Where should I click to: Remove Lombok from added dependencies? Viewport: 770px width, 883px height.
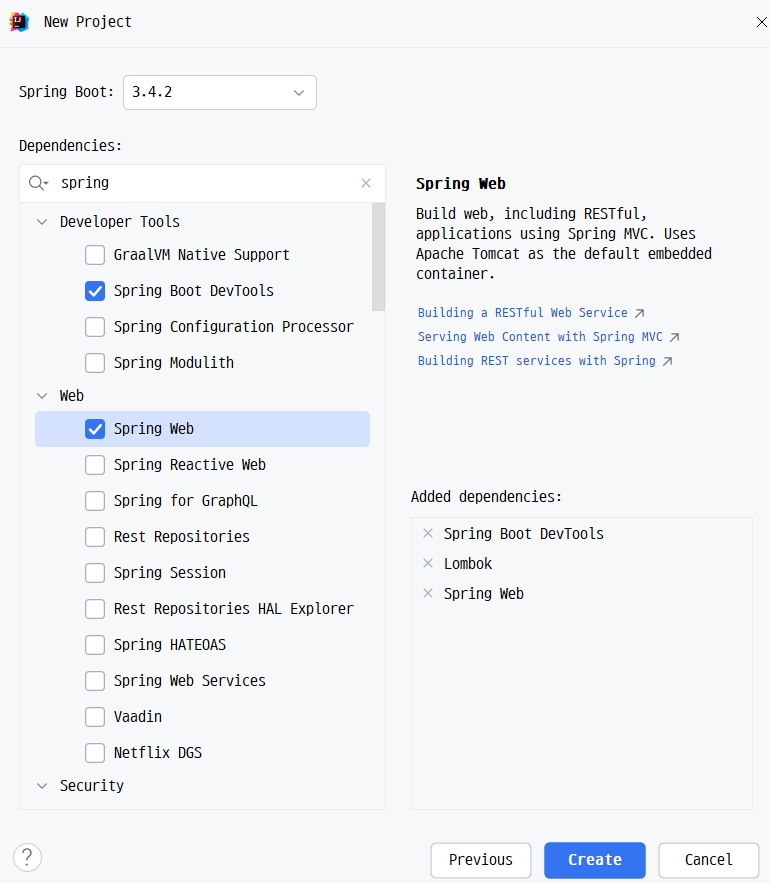click(x=428, y=563)
